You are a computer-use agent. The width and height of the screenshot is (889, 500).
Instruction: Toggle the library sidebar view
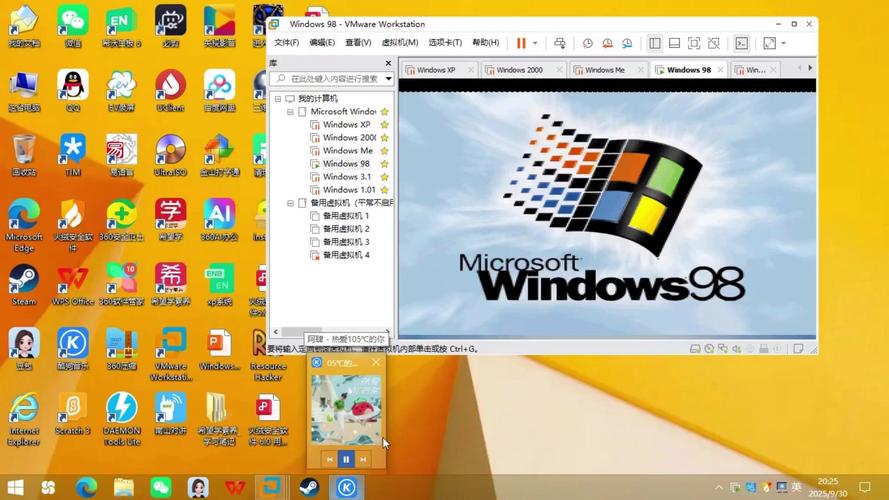[655, 43]
